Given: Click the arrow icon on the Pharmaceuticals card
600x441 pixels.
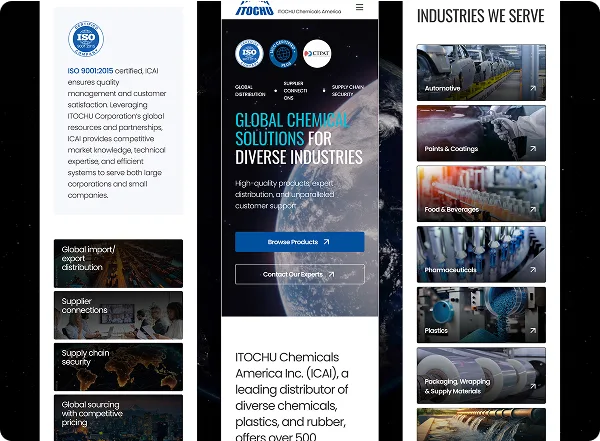Looking at the screenshot, I should [533, 270].
